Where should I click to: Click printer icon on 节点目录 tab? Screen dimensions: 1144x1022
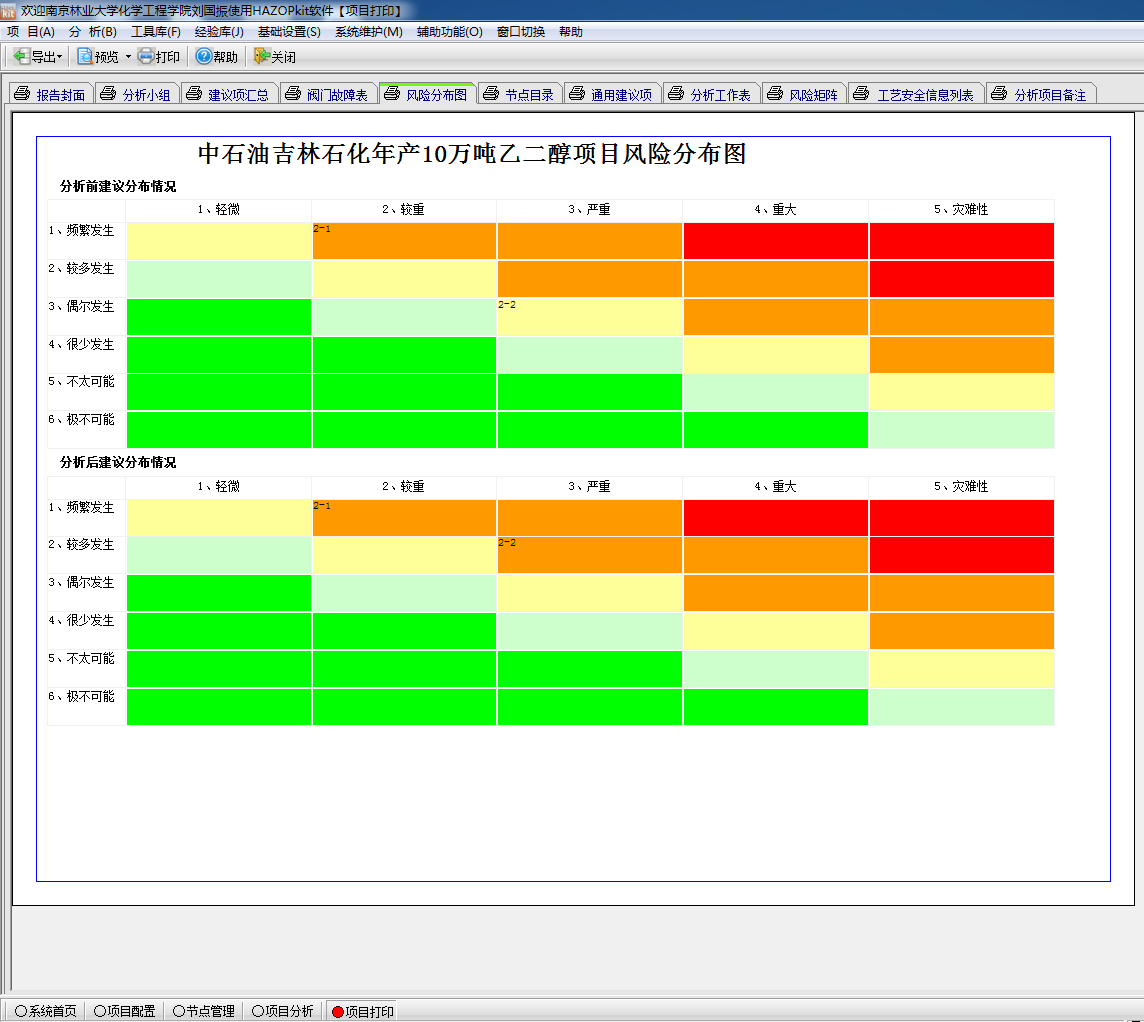click(x=492, y=93)
